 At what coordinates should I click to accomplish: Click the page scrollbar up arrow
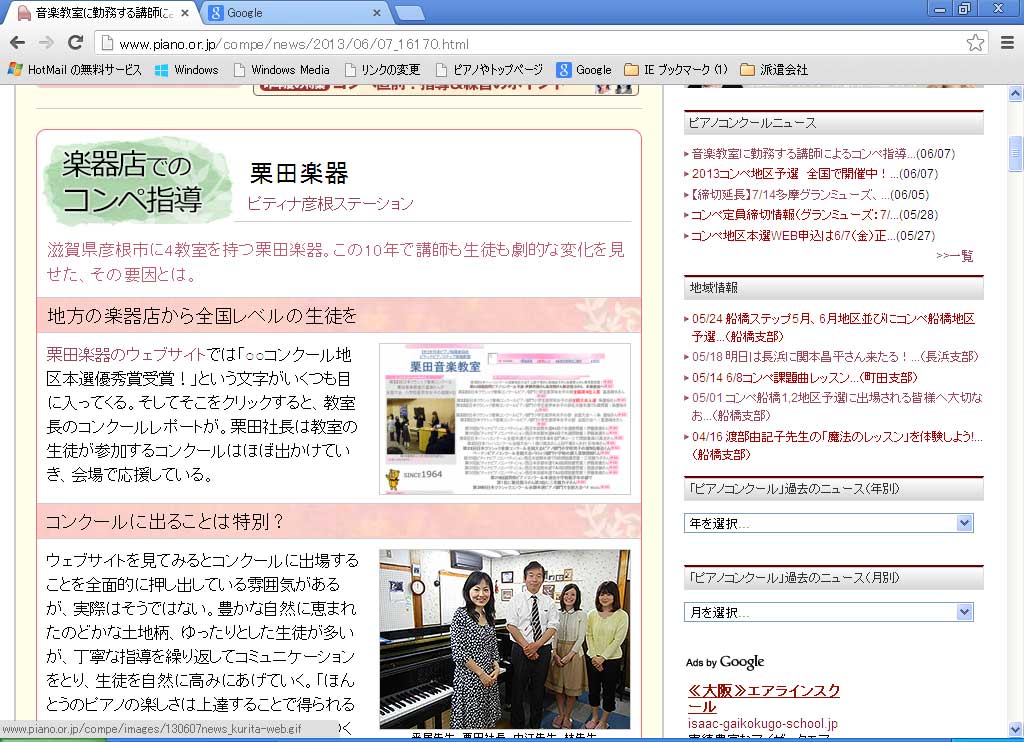click(1016, 93)
